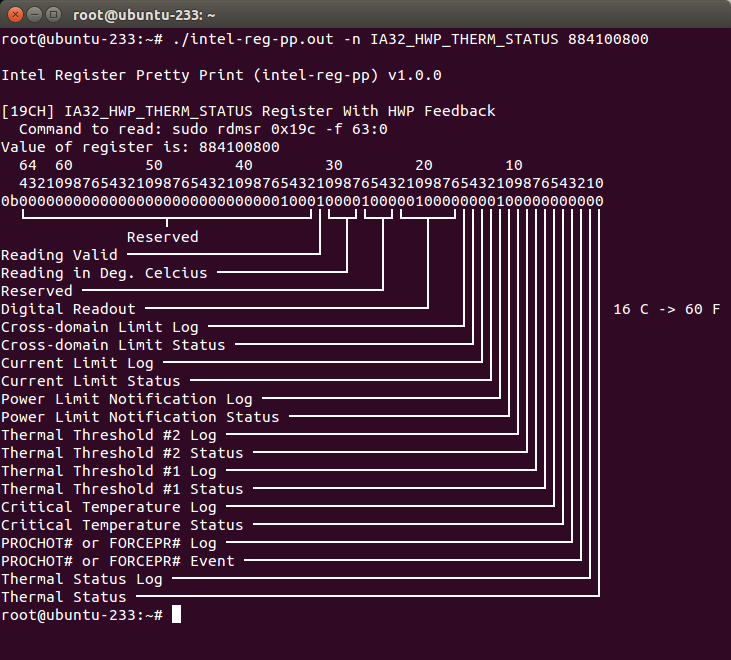Click the '64 60 50 40' bit ruler row
The width and height of the screenshot is (731, 660).
[271, 165]
